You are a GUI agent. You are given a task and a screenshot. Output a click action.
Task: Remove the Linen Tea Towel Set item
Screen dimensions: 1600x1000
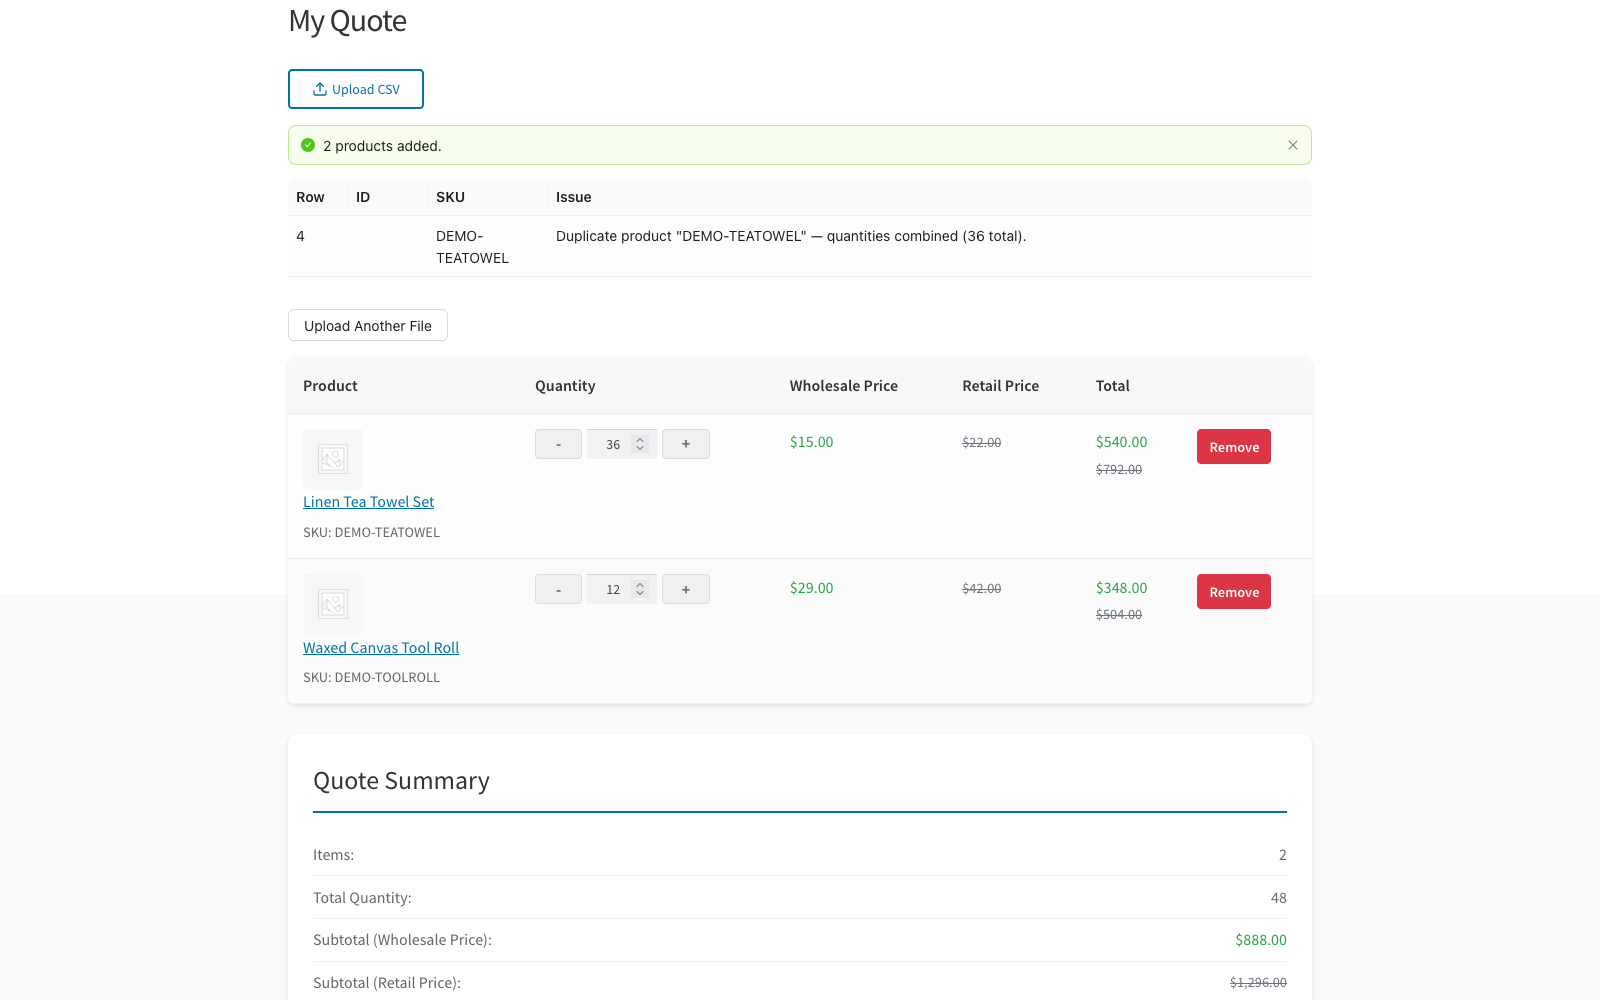pos(1234,447)
